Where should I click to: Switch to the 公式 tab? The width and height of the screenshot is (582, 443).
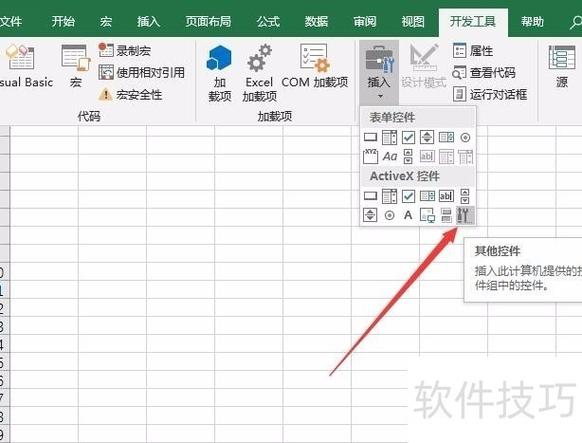coord(268,22)
